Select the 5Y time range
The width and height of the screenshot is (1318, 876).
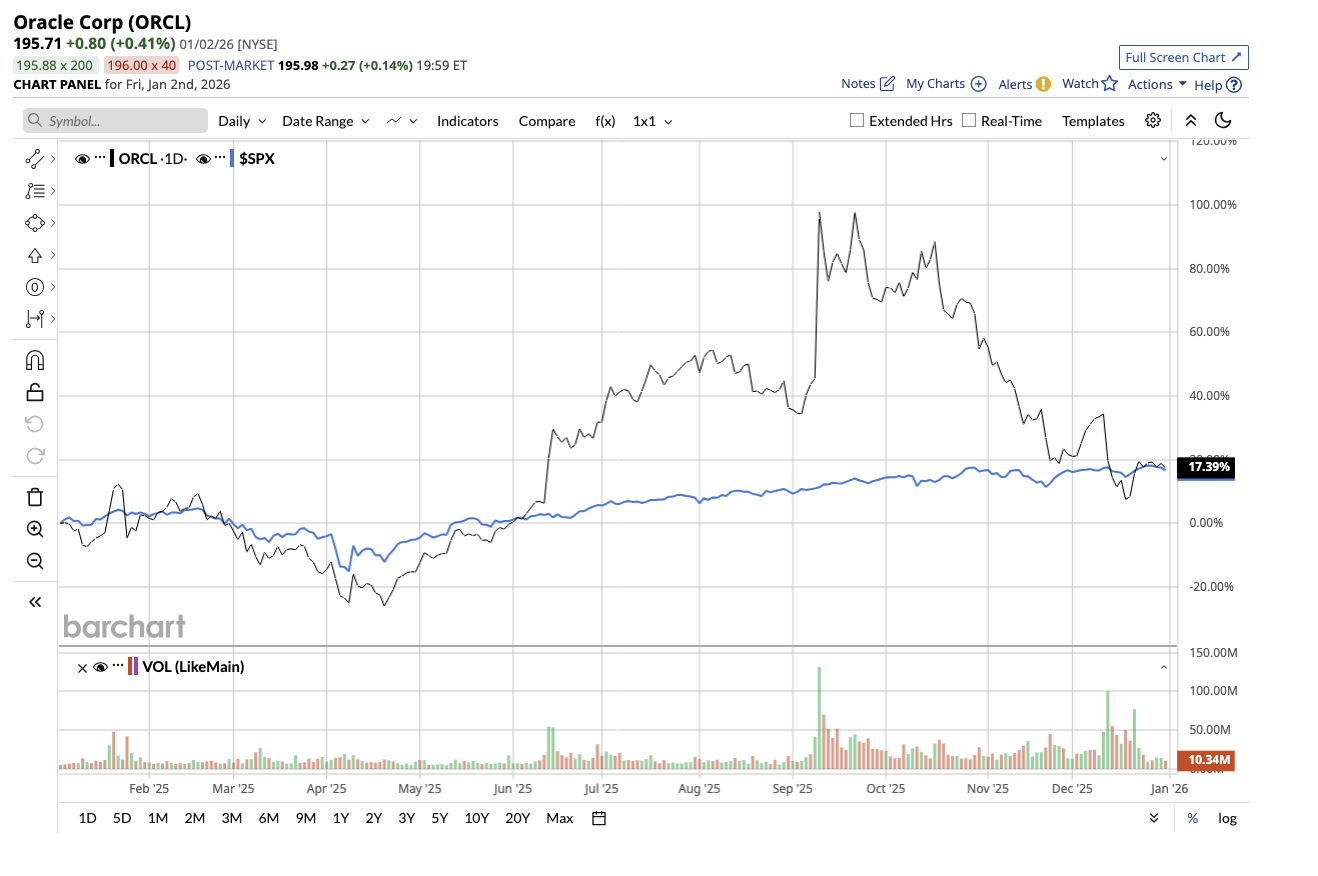440,818
